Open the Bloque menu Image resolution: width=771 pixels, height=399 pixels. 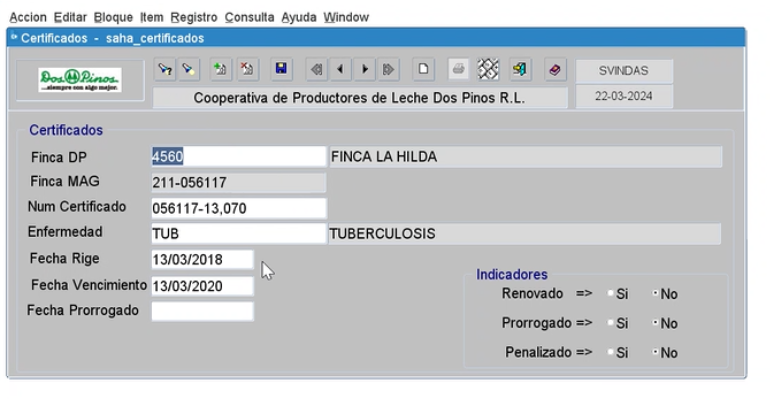coord(114,17)
